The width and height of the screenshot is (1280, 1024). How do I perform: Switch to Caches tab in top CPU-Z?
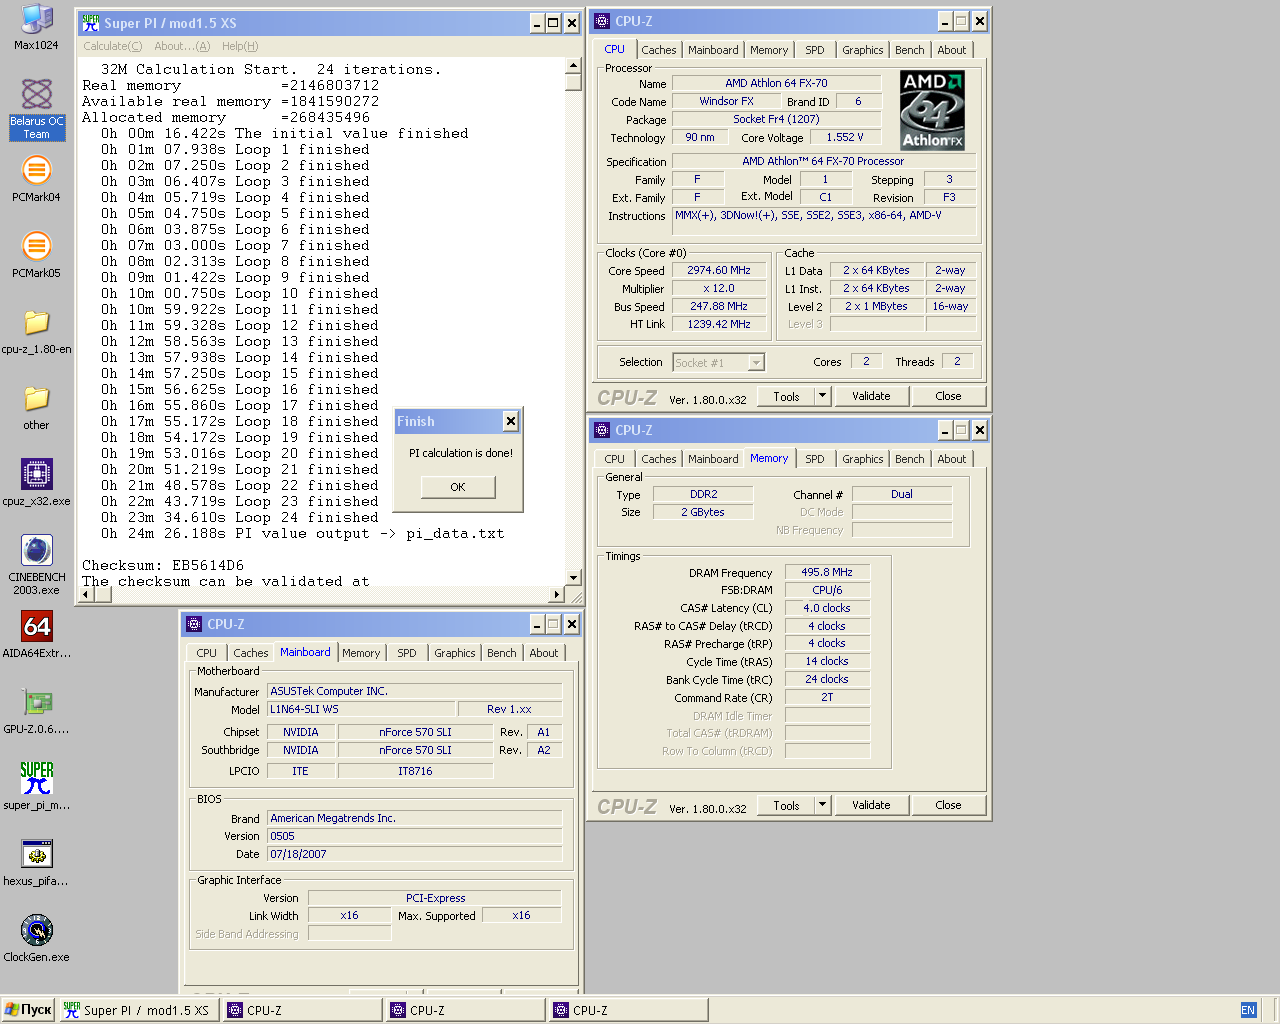tap(659, 50)
